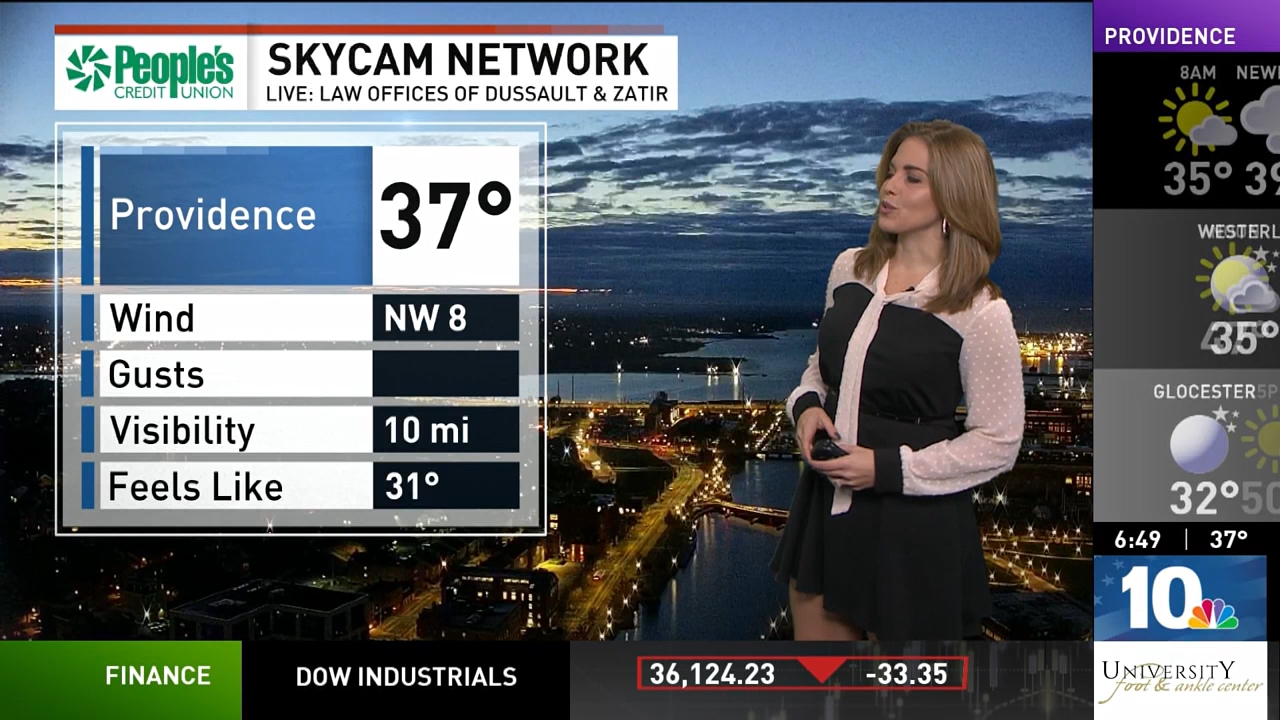The image size is (1280, 720).
Task: Click the NBC 10 station logo
Action: 1179,598
